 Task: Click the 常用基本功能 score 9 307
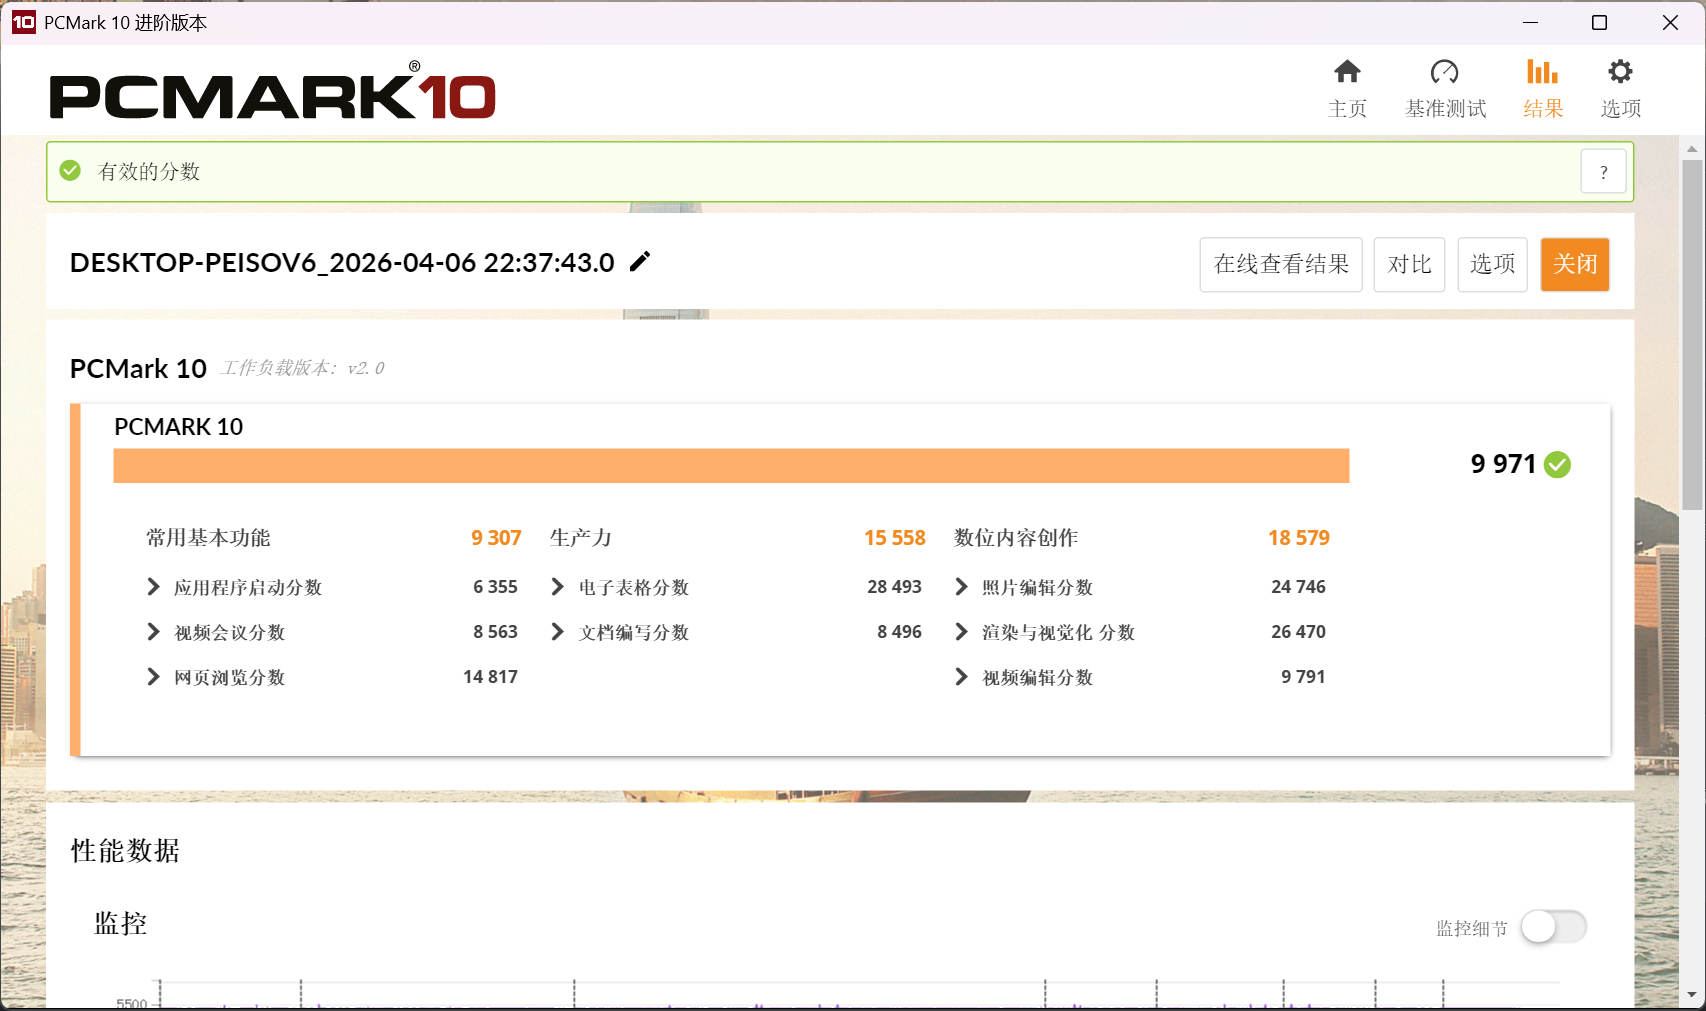[x=496, y=538]
